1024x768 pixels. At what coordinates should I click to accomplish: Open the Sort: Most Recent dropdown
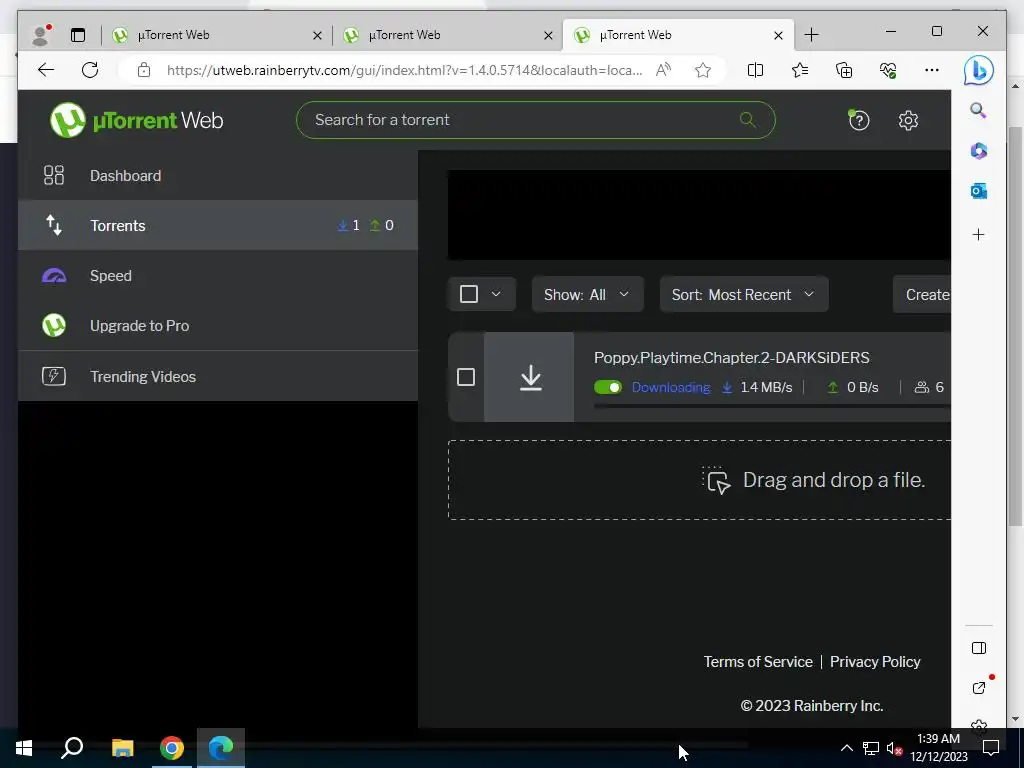coord(744,295)
